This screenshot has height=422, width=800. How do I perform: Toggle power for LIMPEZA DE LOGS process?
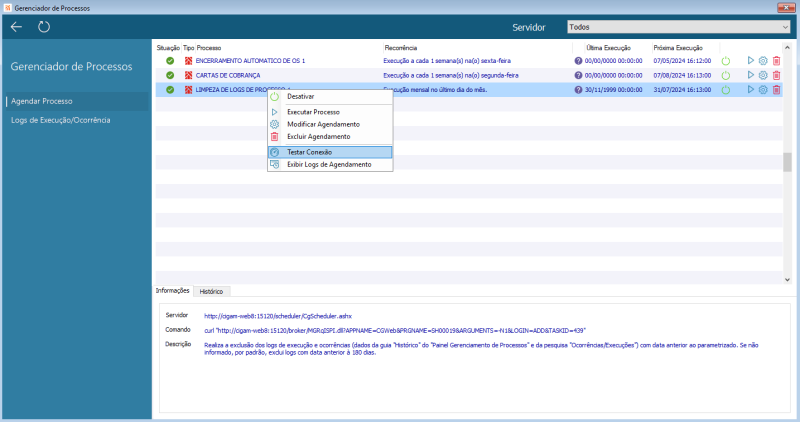coord(726,90)
